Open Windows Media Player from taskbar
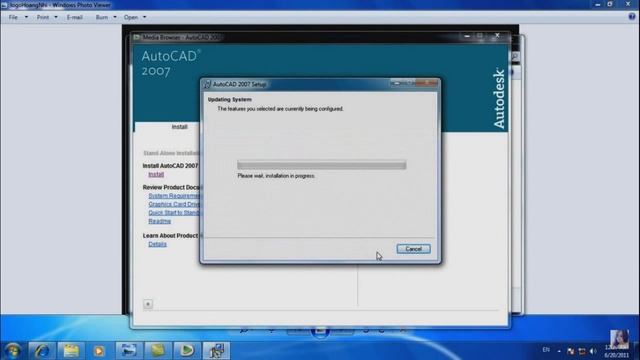 point(99,351)
